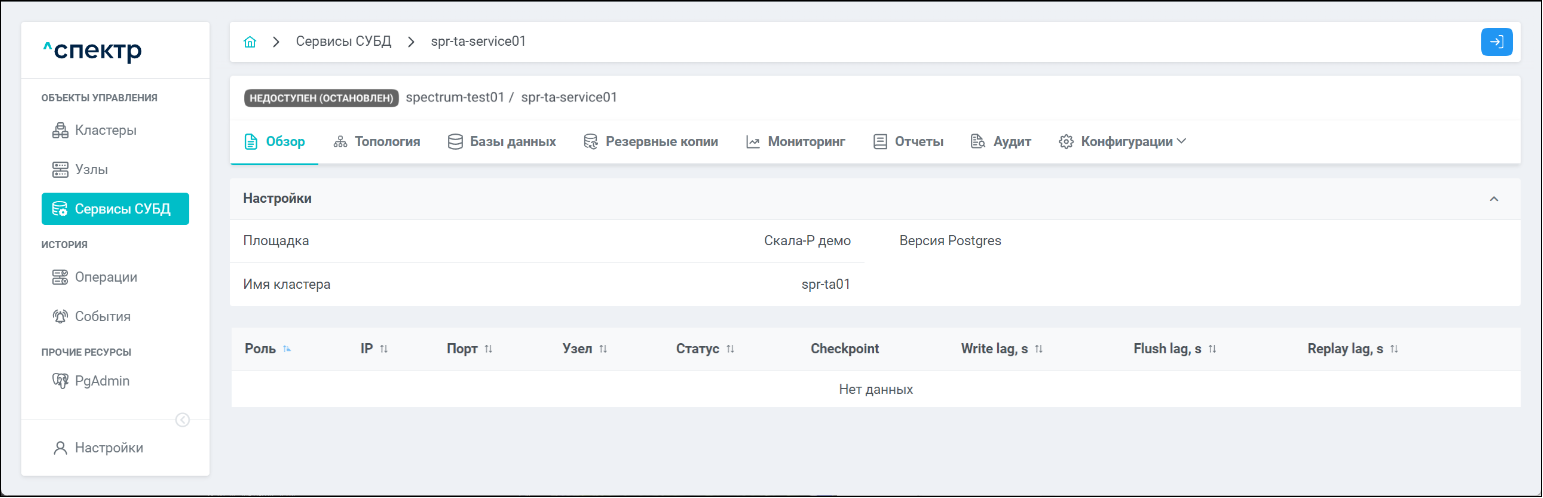Image resolution: width=1543 pixels, height=498 pixels.
Task: Open Настройки at the sidebar bottom
Action: 108,448
